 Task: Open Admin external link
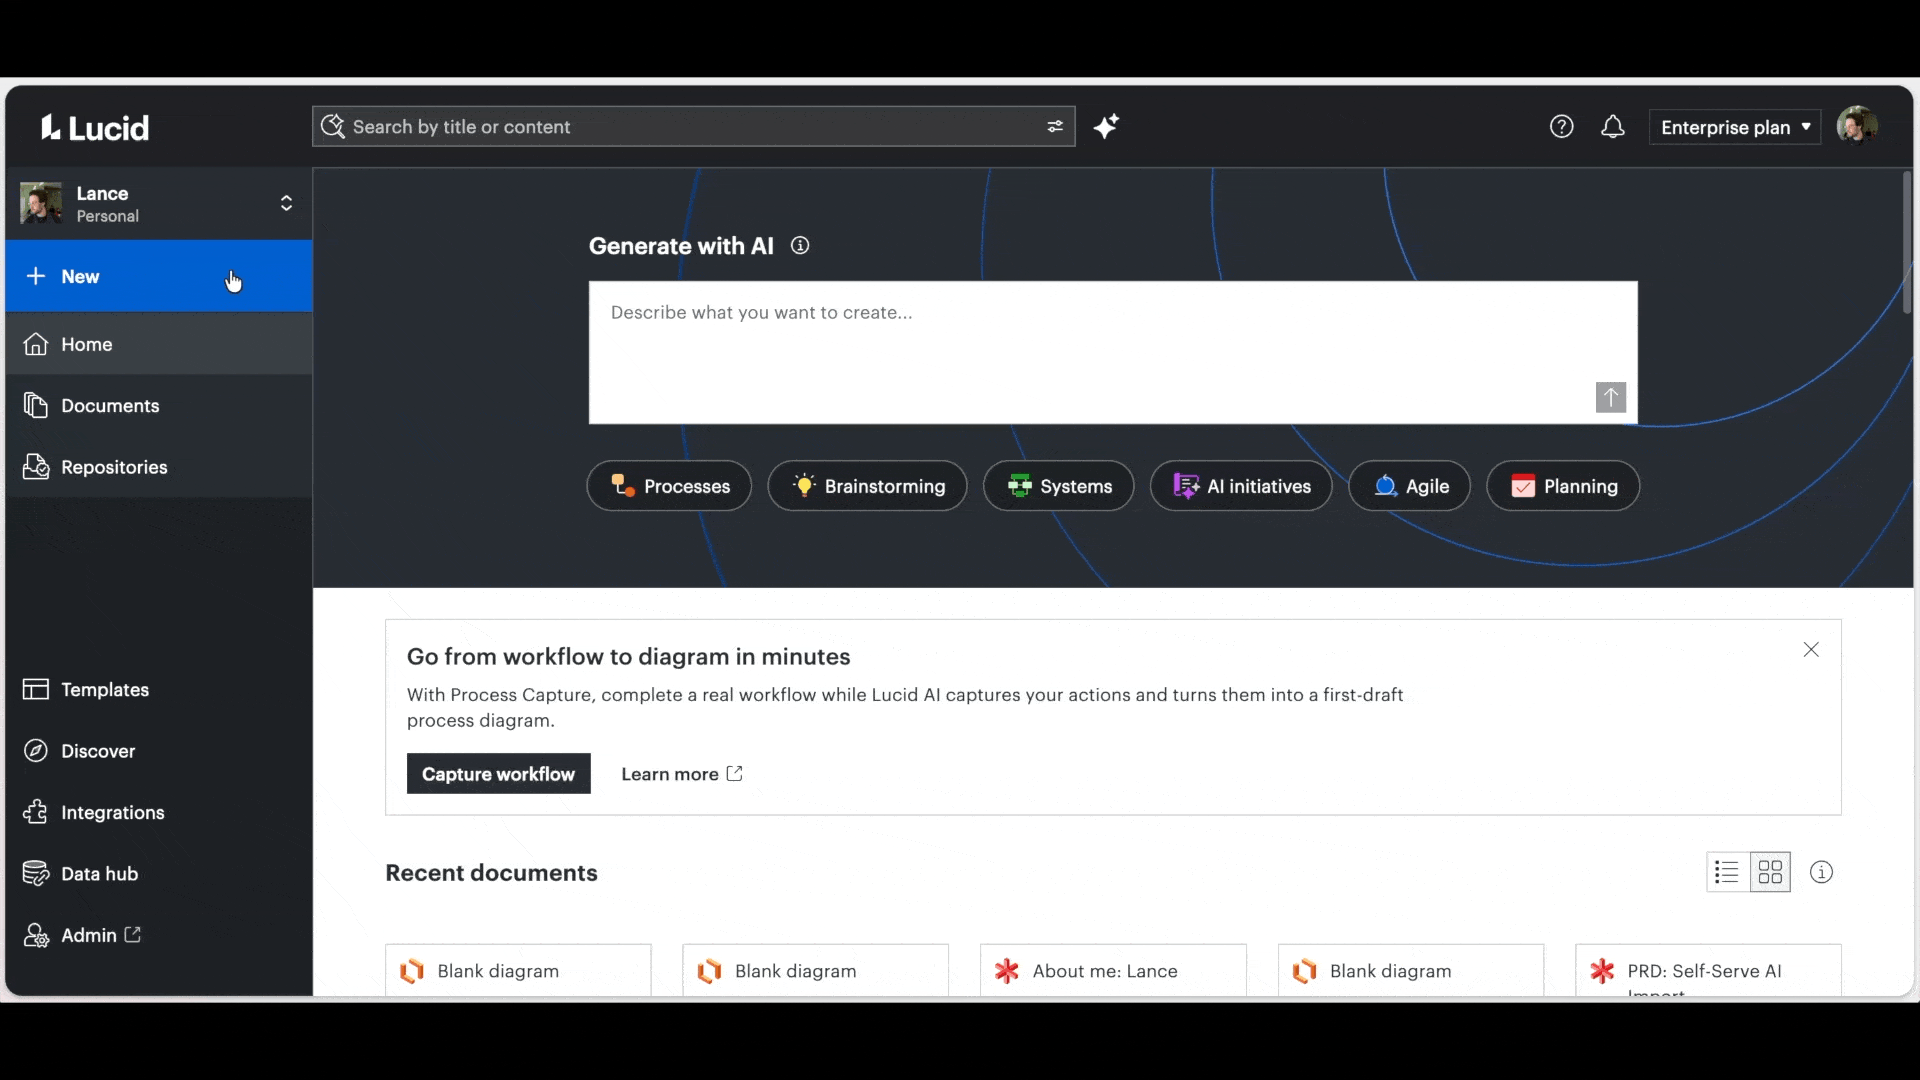click(159, 935)
